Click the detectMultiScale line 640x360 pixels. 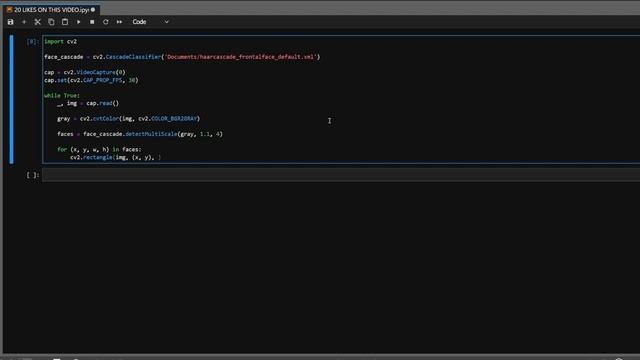pyautogui.click(x=140, y=134)
